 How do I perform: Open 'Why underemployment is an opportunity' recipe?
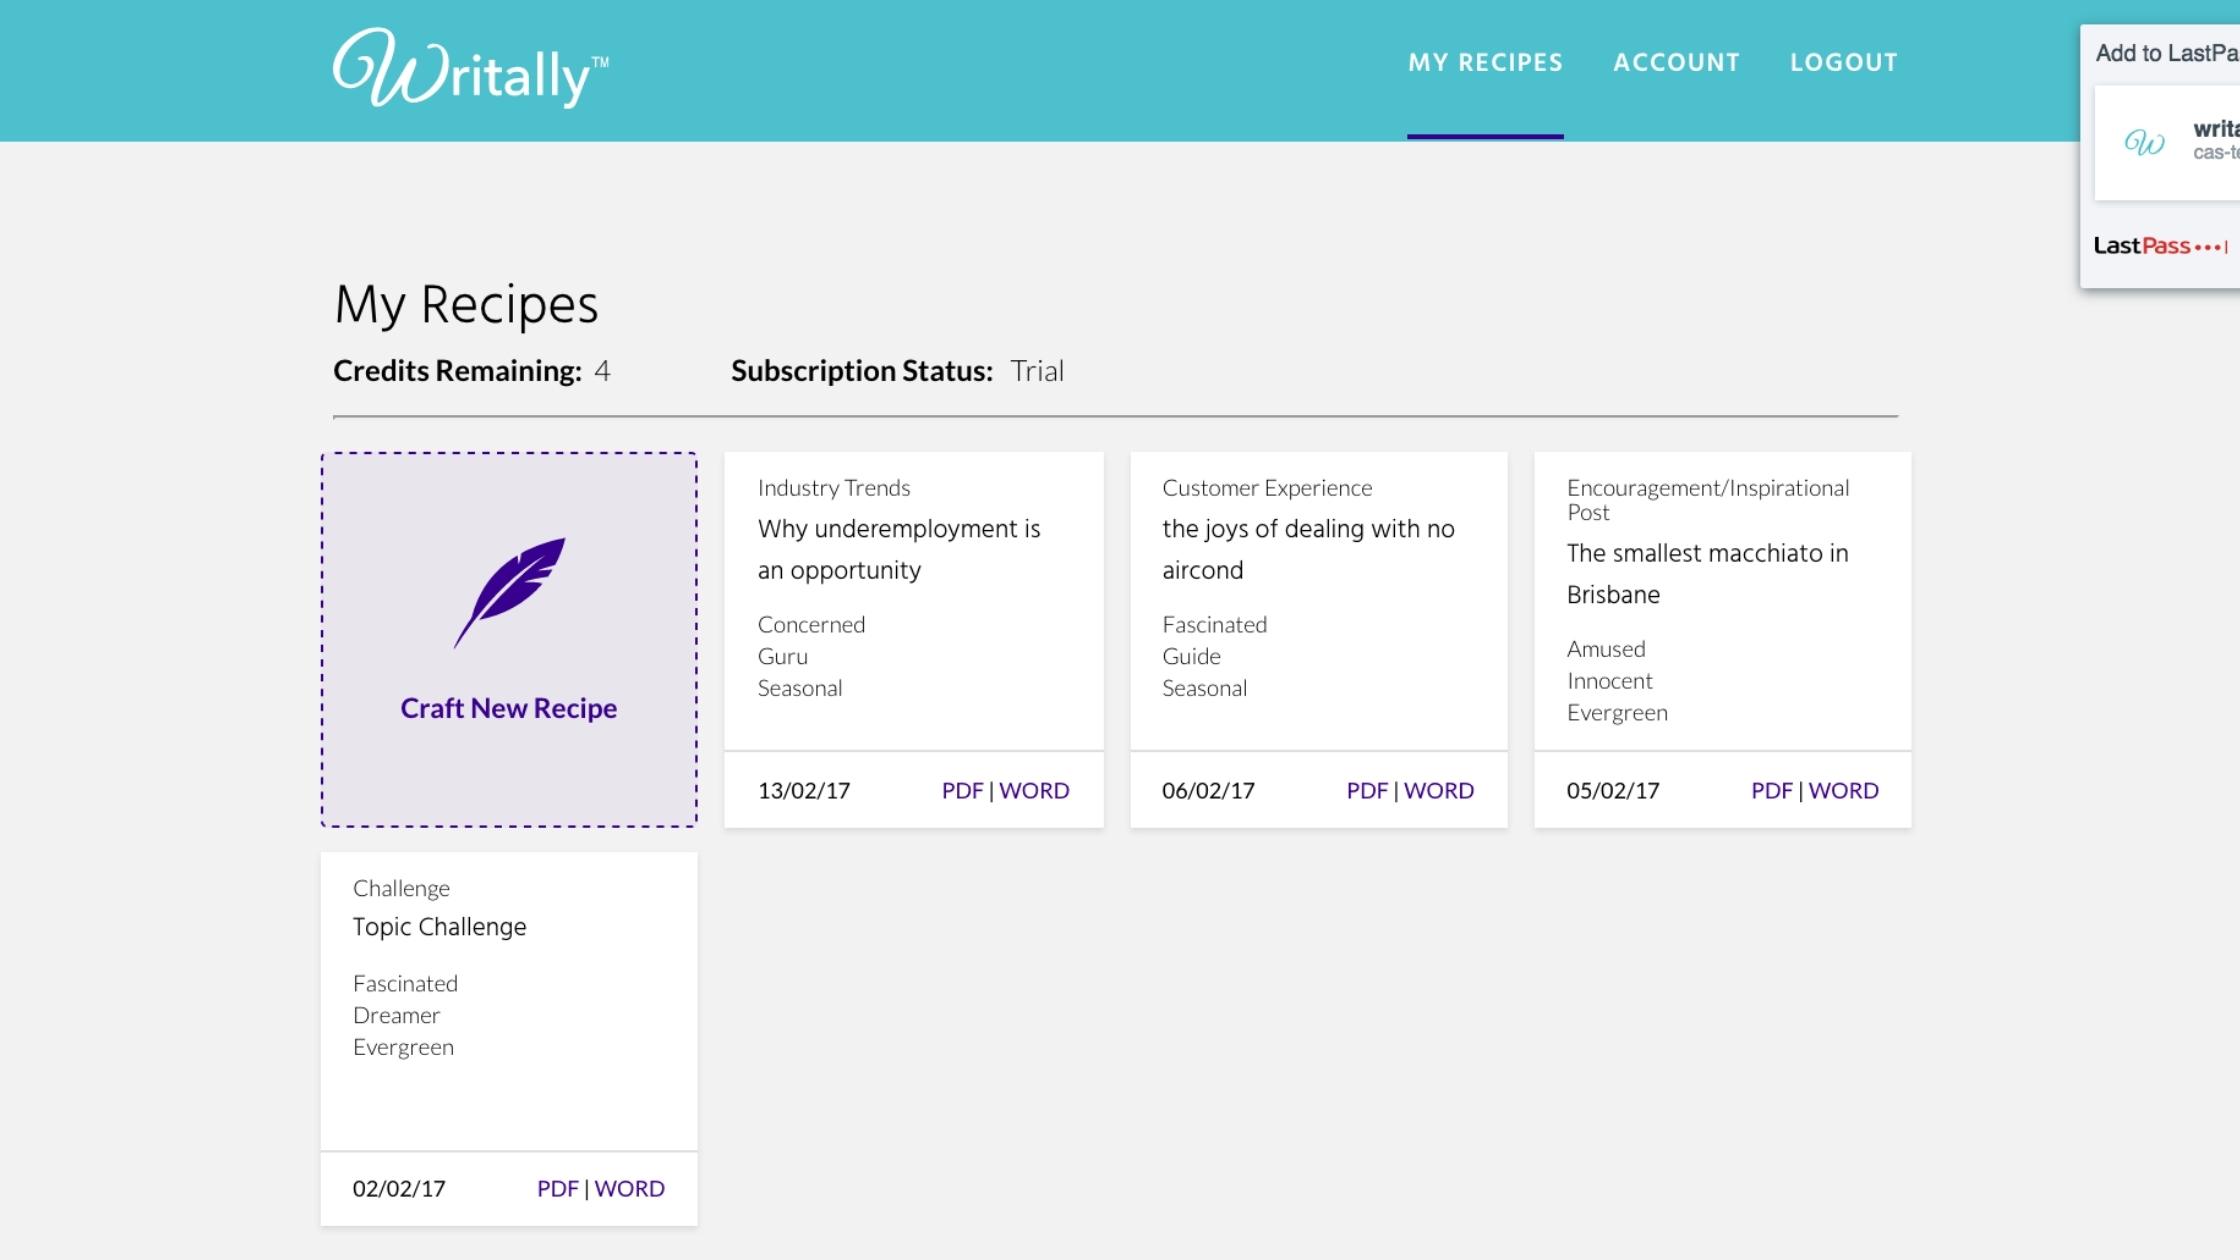[899, 549]
